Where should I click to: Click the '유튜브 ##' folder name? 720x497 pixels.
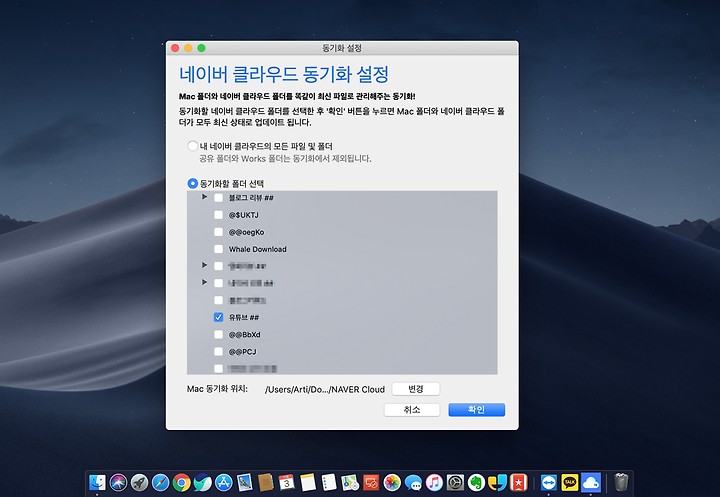coord(244,317)
